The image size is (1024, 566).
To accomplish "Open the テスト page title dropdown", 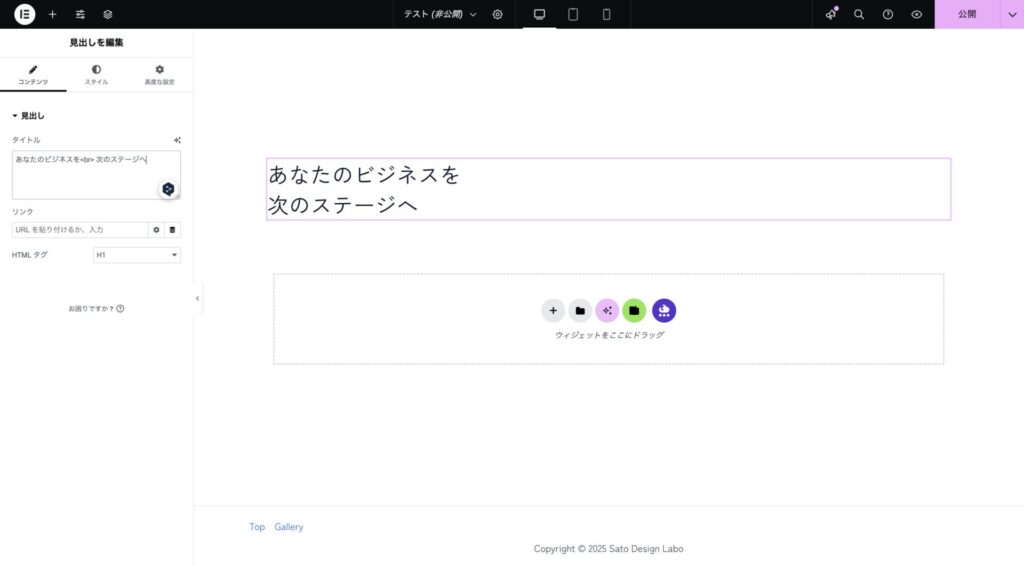I will [x=440, y=14].
